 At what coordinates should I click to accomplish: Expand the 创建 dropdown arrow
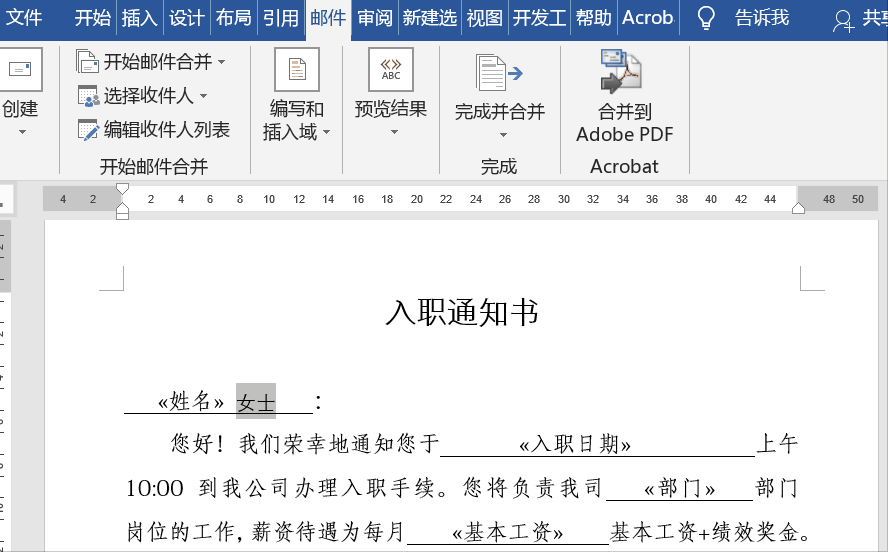click(x=22, y=132)
